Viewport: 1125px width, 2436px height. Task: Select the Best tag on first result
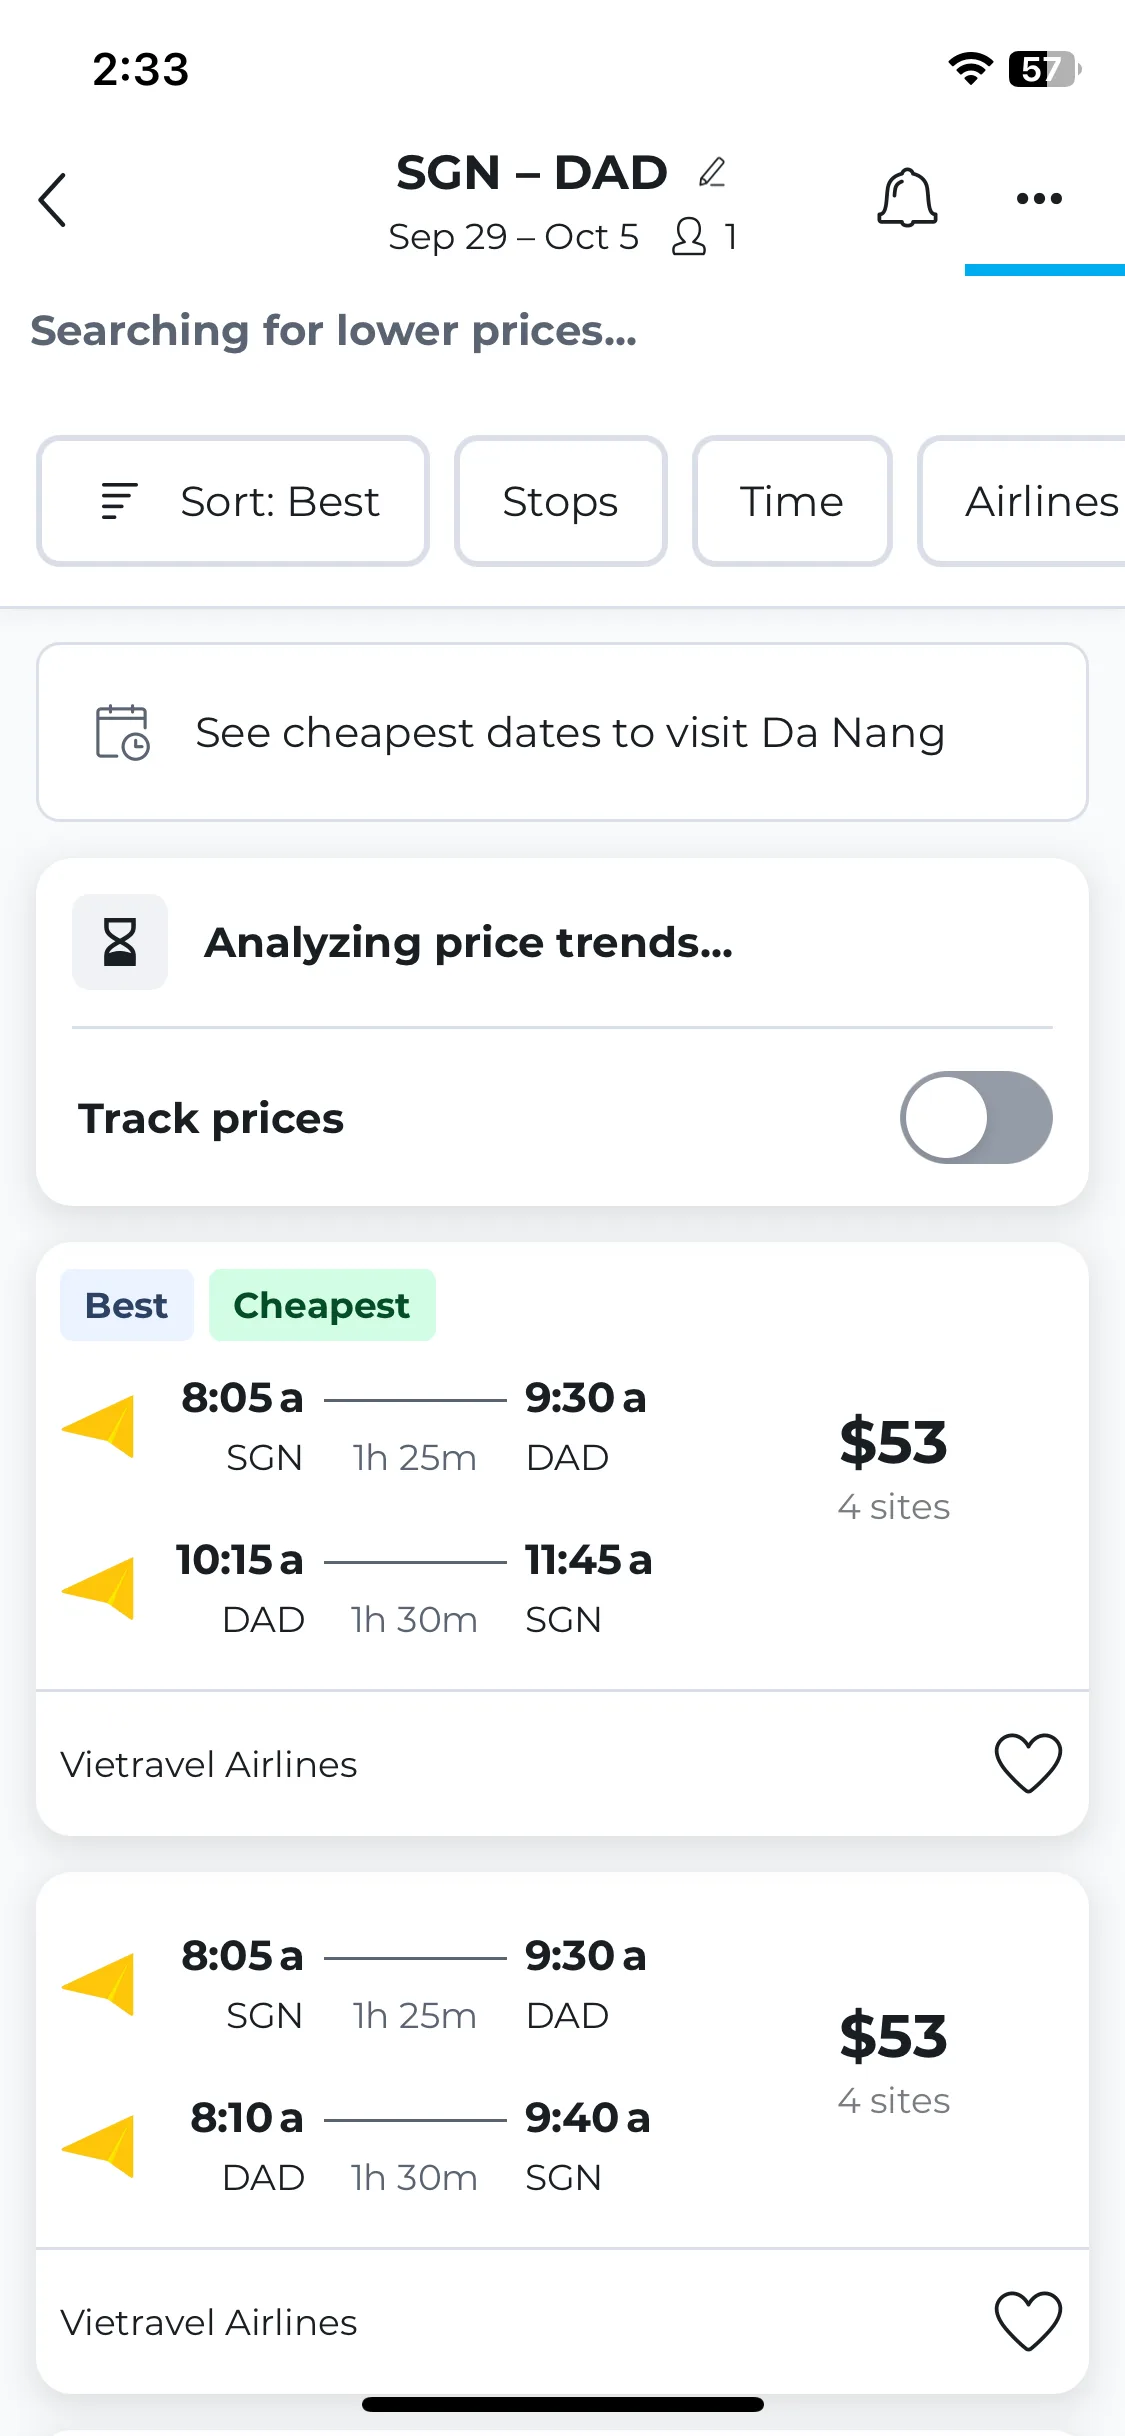click(127, 1305)
